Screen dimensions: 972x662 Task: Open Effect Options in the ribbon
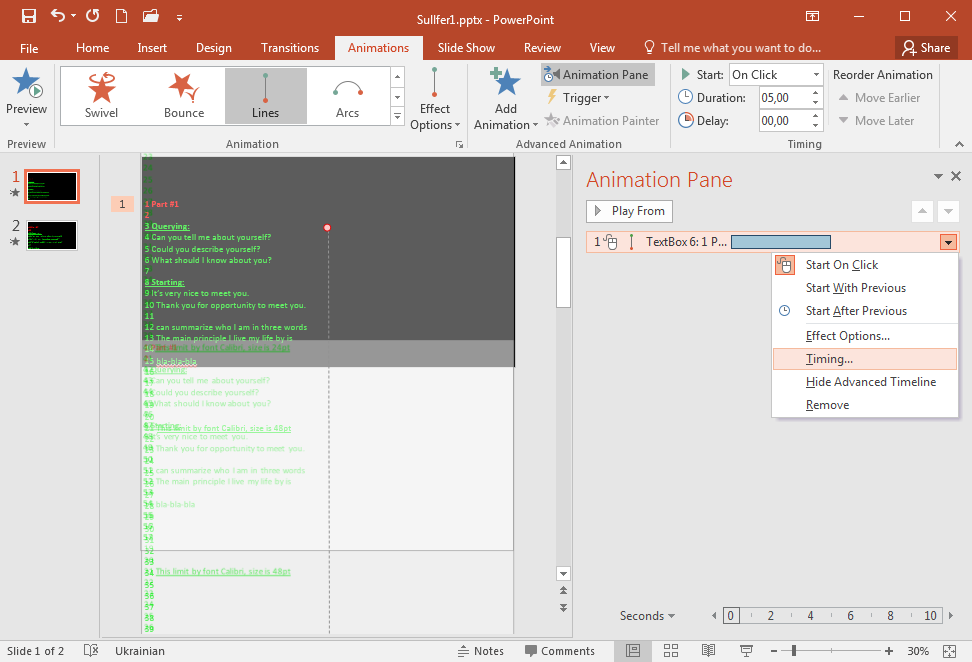point(435,99)
